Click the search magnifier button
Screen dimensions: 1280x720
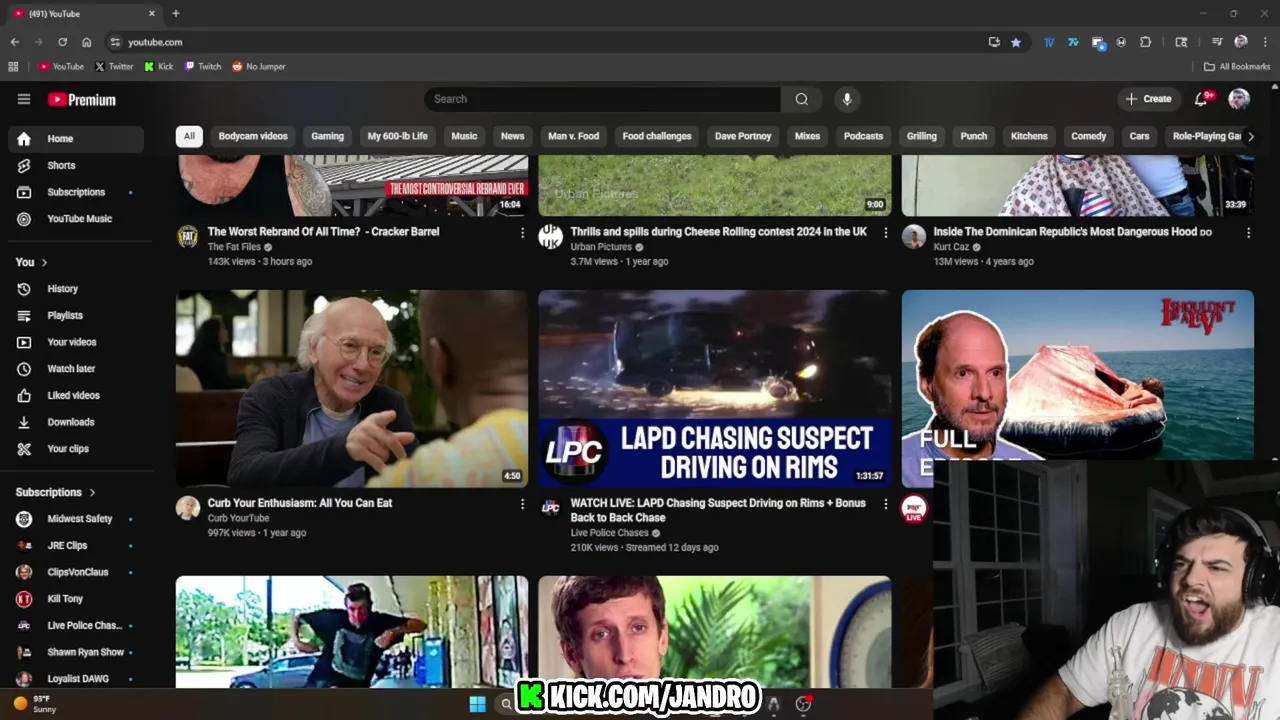click(801, 99)
